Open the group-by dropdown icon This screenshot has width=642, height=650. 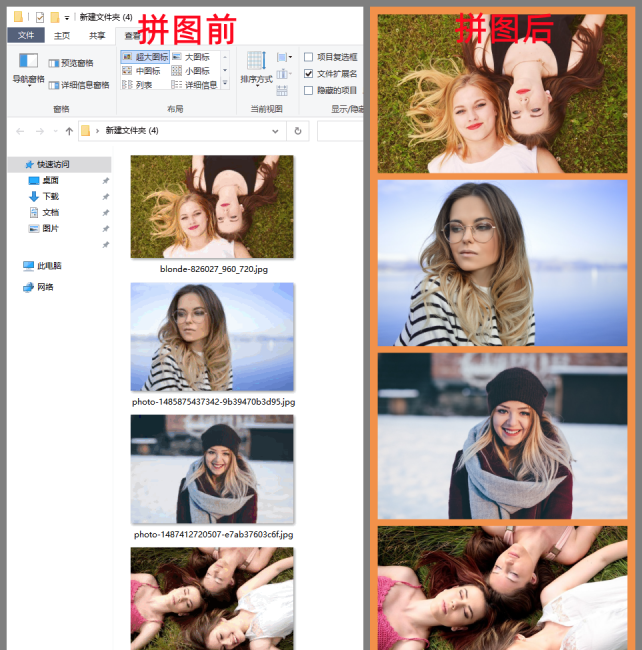pos(284,57)
